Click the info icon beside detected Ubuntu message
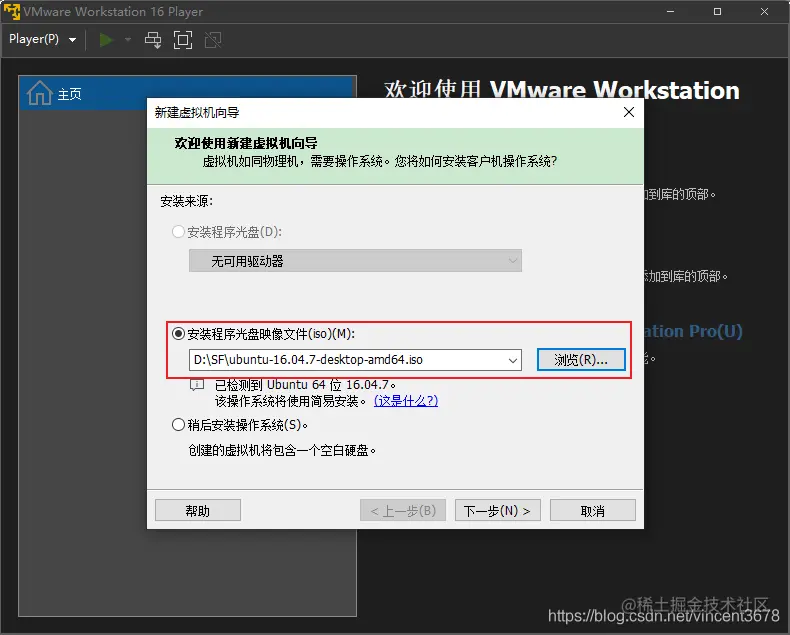 pyautogui.click(x=196, y=385)
